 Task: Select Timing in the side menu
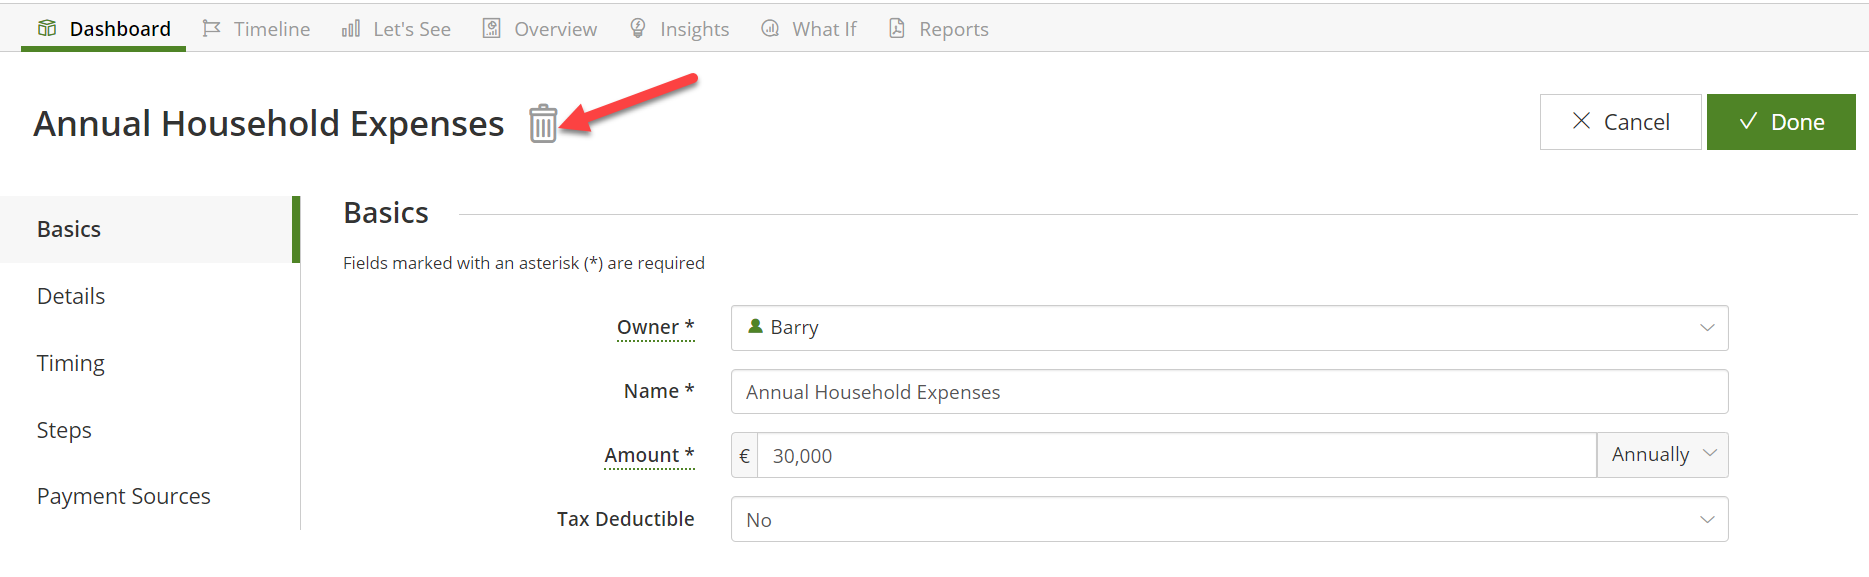click(71, 363)
